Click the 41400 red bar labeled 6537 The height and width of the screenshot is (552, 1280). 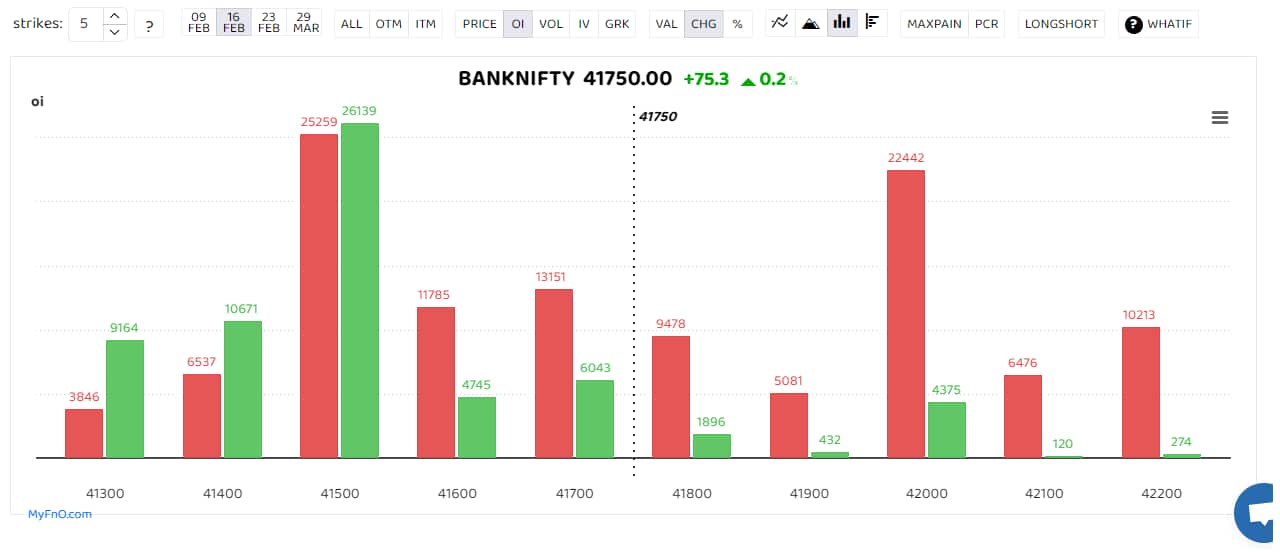click(202, 416)
